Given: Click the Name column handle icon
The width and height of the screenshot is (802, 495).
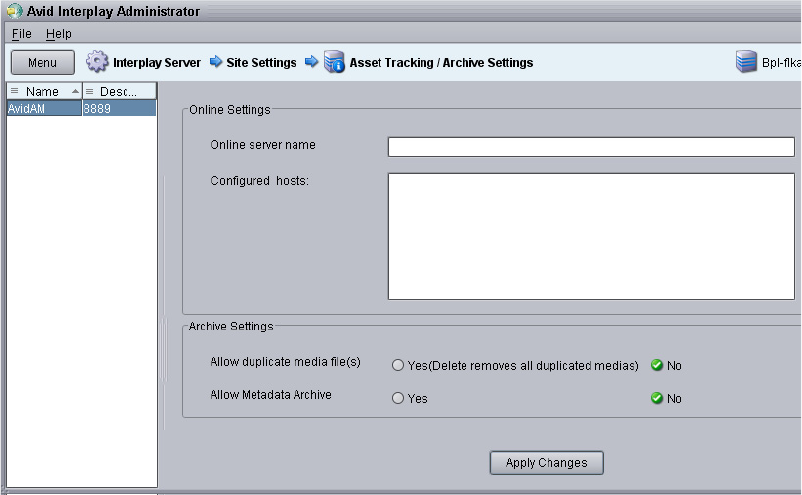Looking at the screenshot, I should tap(15, 91).
